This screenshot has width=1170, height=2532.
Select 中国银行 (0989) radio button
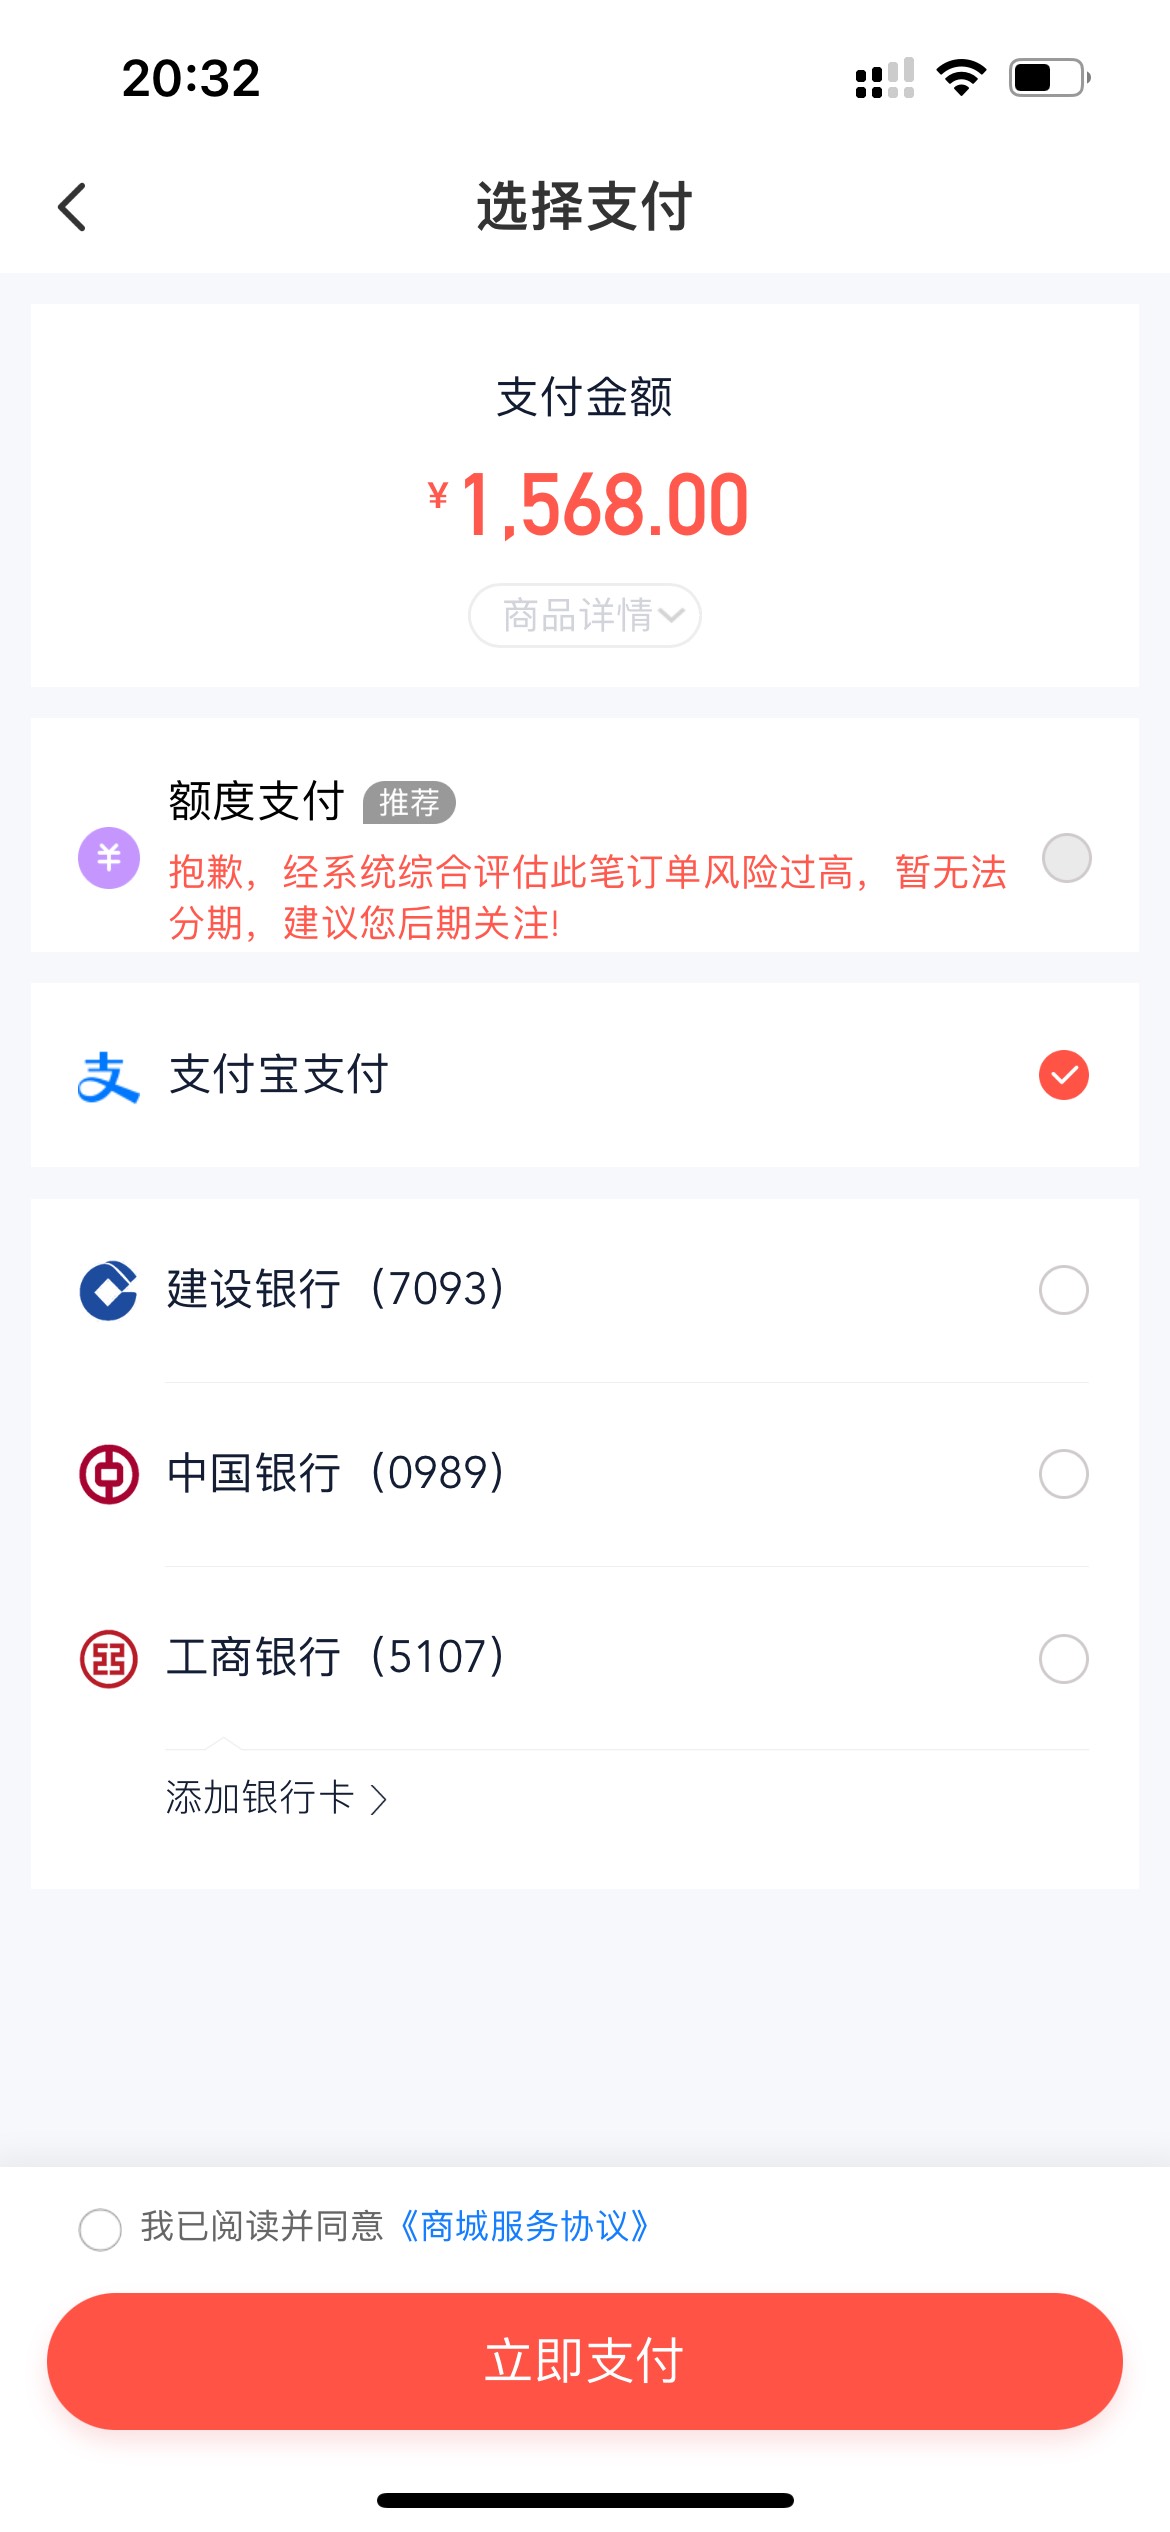(x=1064, y=1474)
